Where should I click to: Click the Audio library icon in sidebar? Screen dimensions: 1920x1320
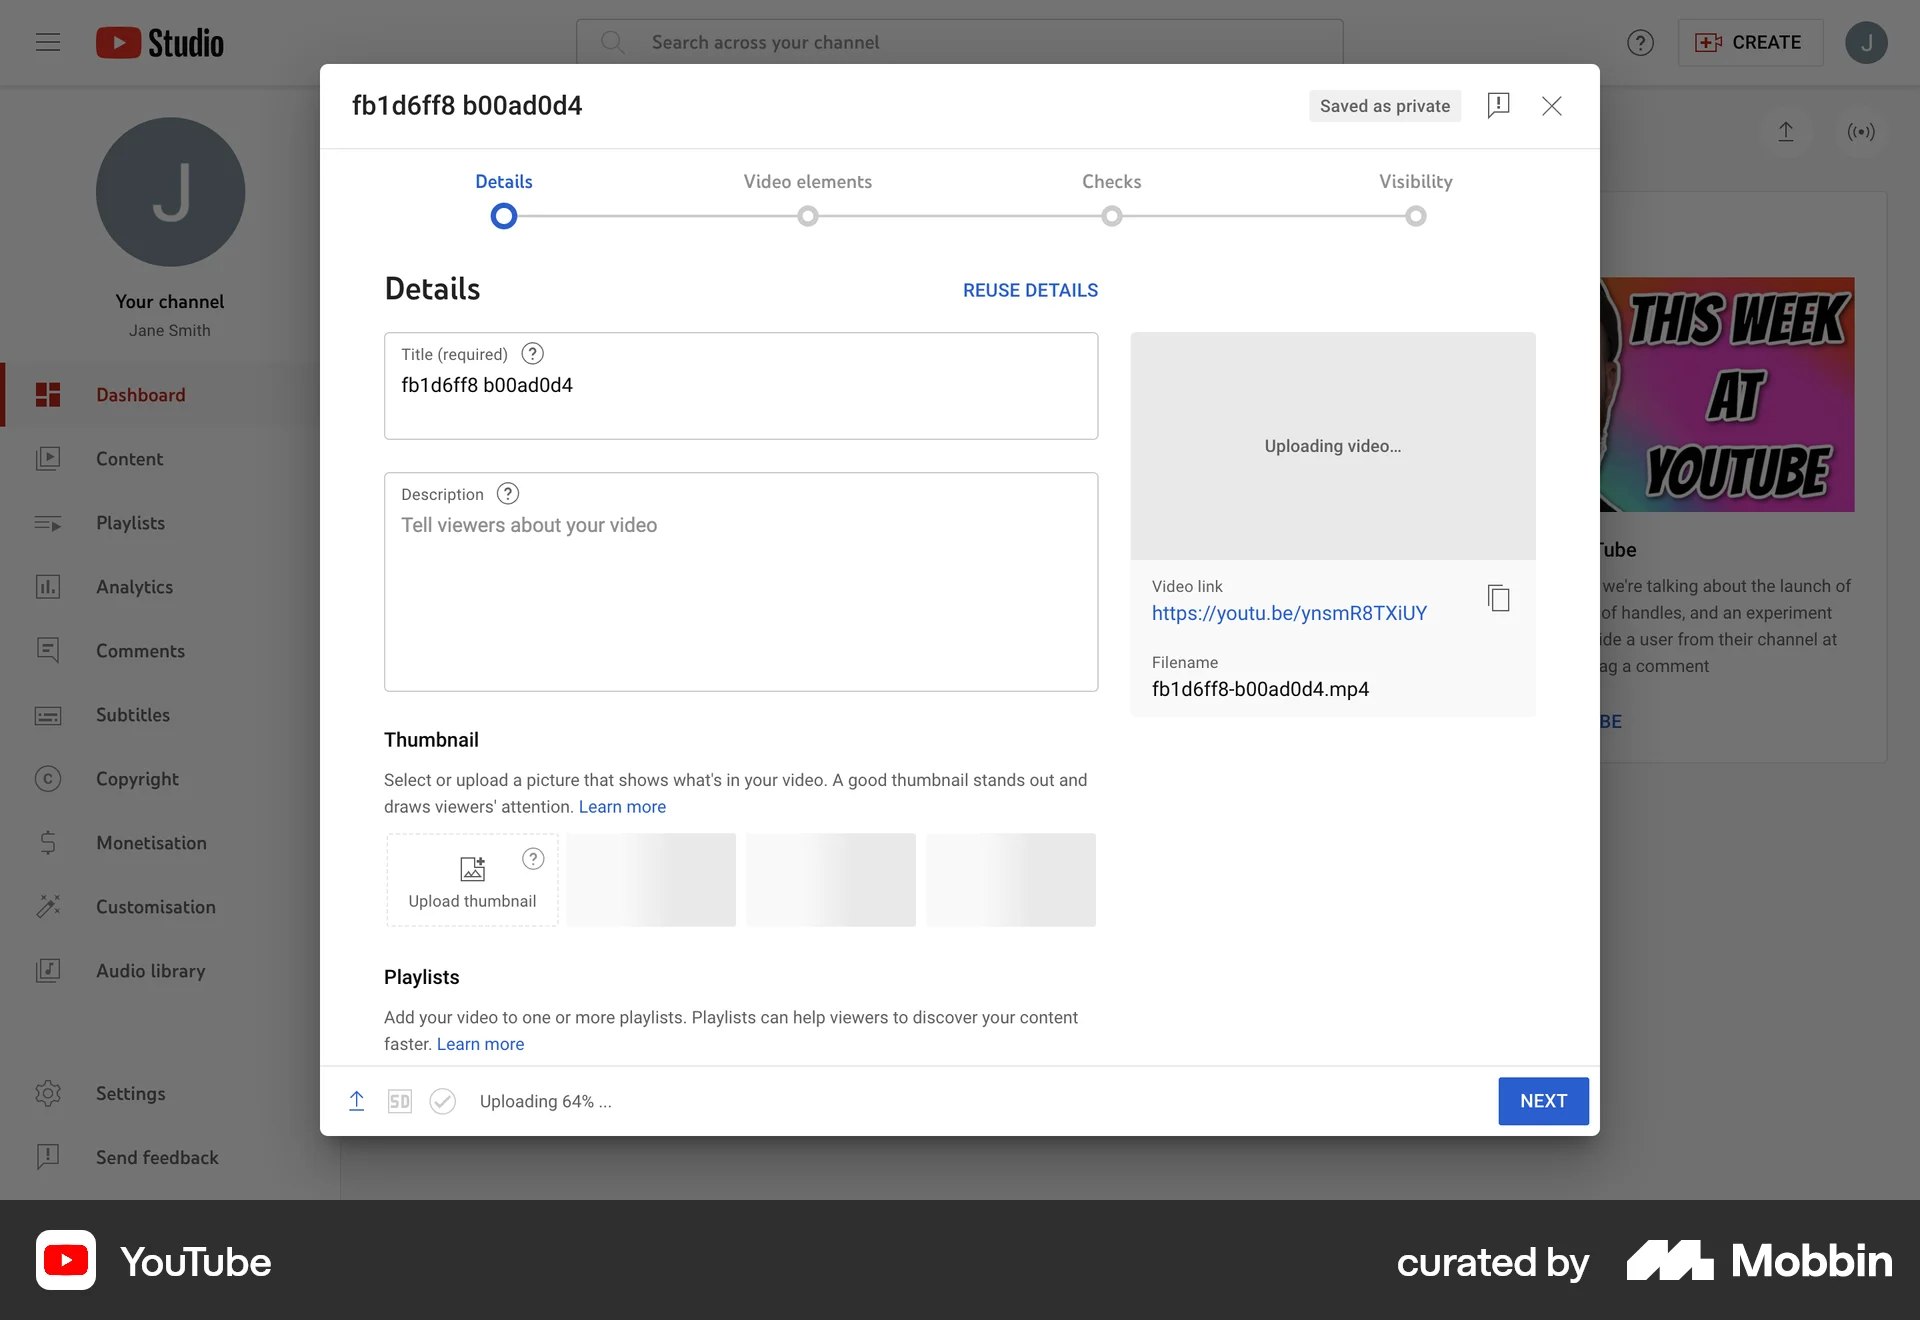pos(49,970)
